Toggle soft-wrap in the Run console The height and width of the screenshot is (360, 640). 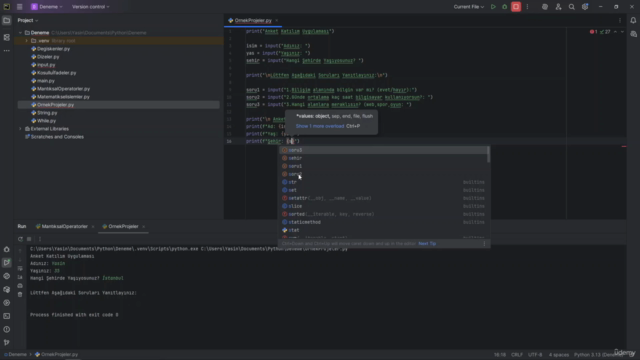20,268
